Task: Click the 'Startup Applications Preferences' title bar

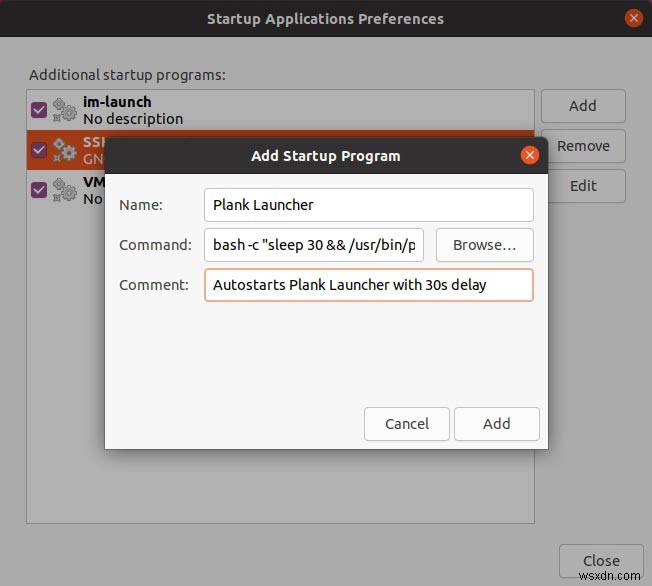Action: 326,19
